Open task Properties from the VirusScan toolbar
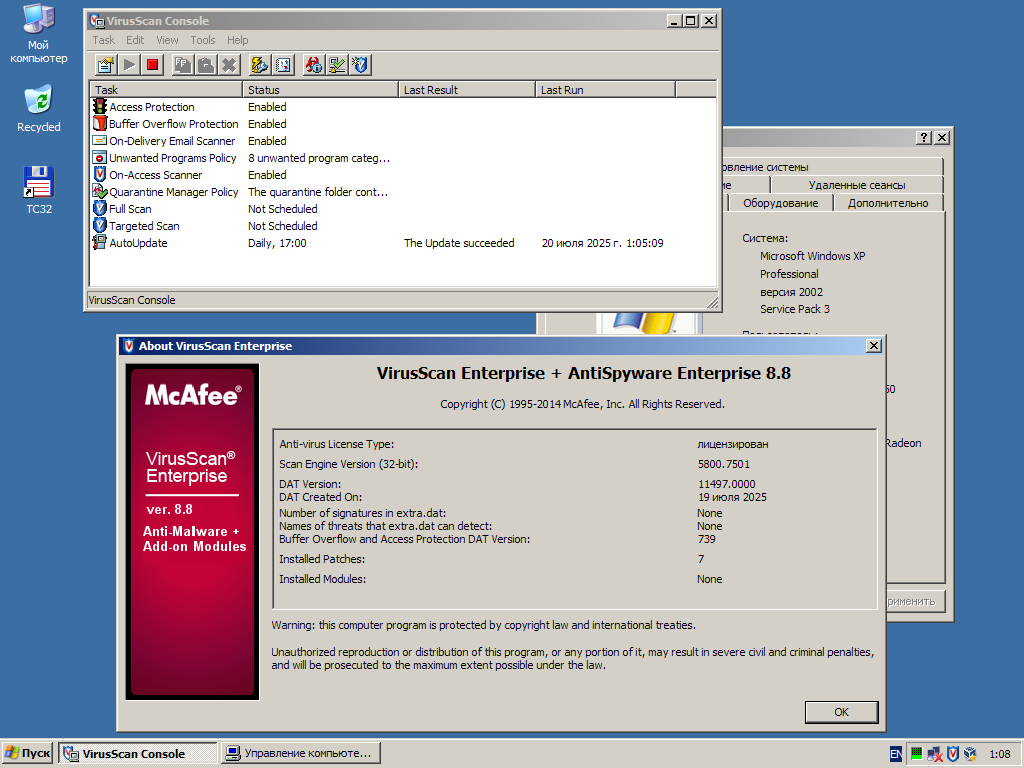 pyautogui.click(x=106, y=65)
